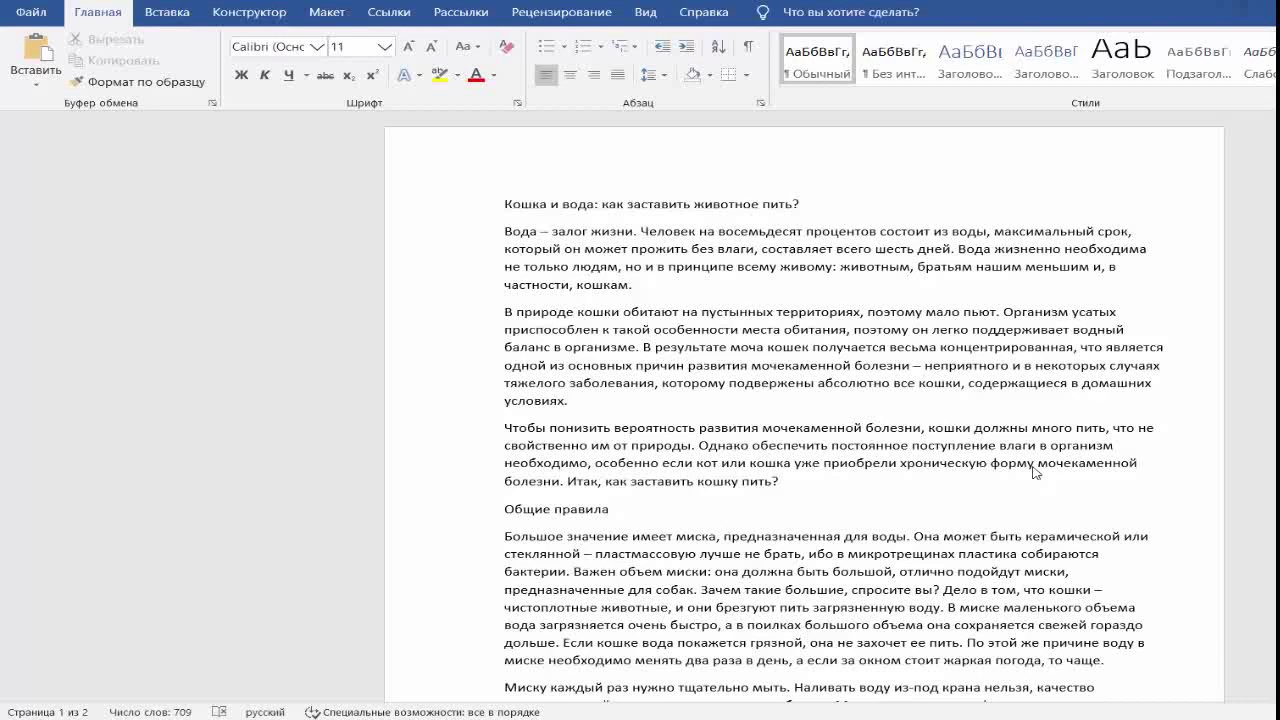Expand the borders dropdown arrow
The image size is (1280, 720).
[x=746, y=75]
